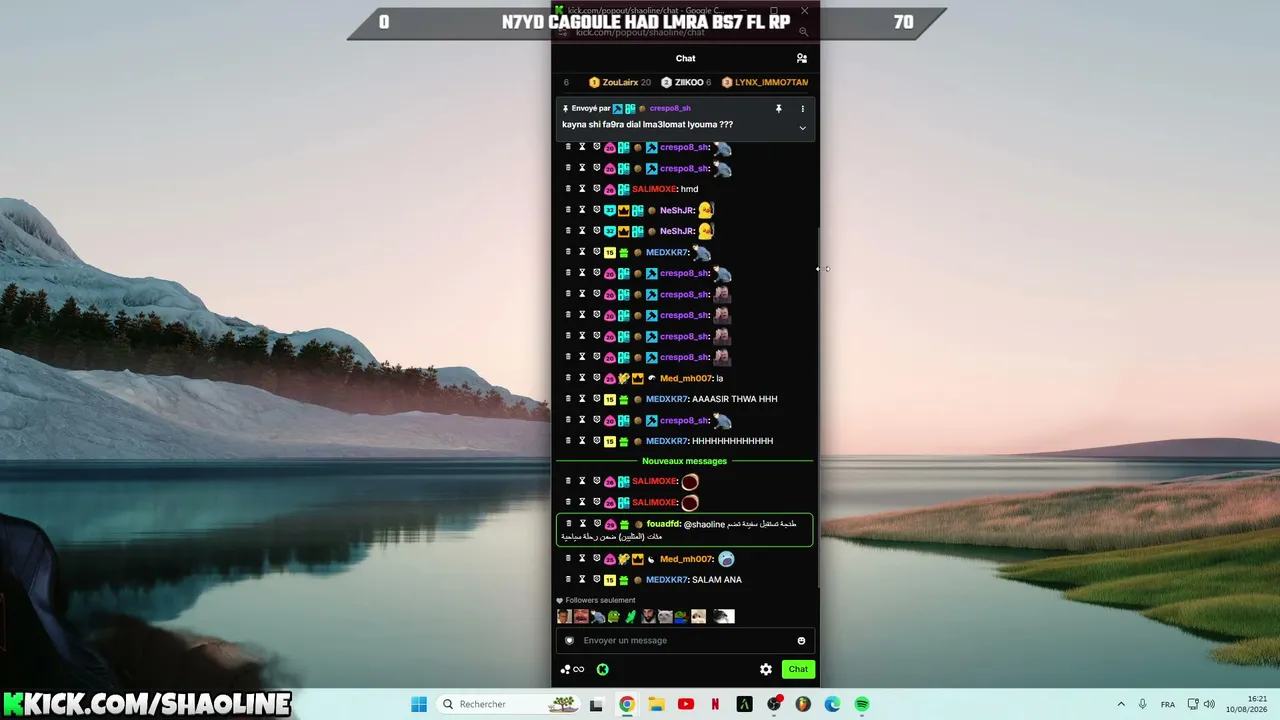Click the chat scrollbar thumb
1280x720 pixels.
[817, 407]
